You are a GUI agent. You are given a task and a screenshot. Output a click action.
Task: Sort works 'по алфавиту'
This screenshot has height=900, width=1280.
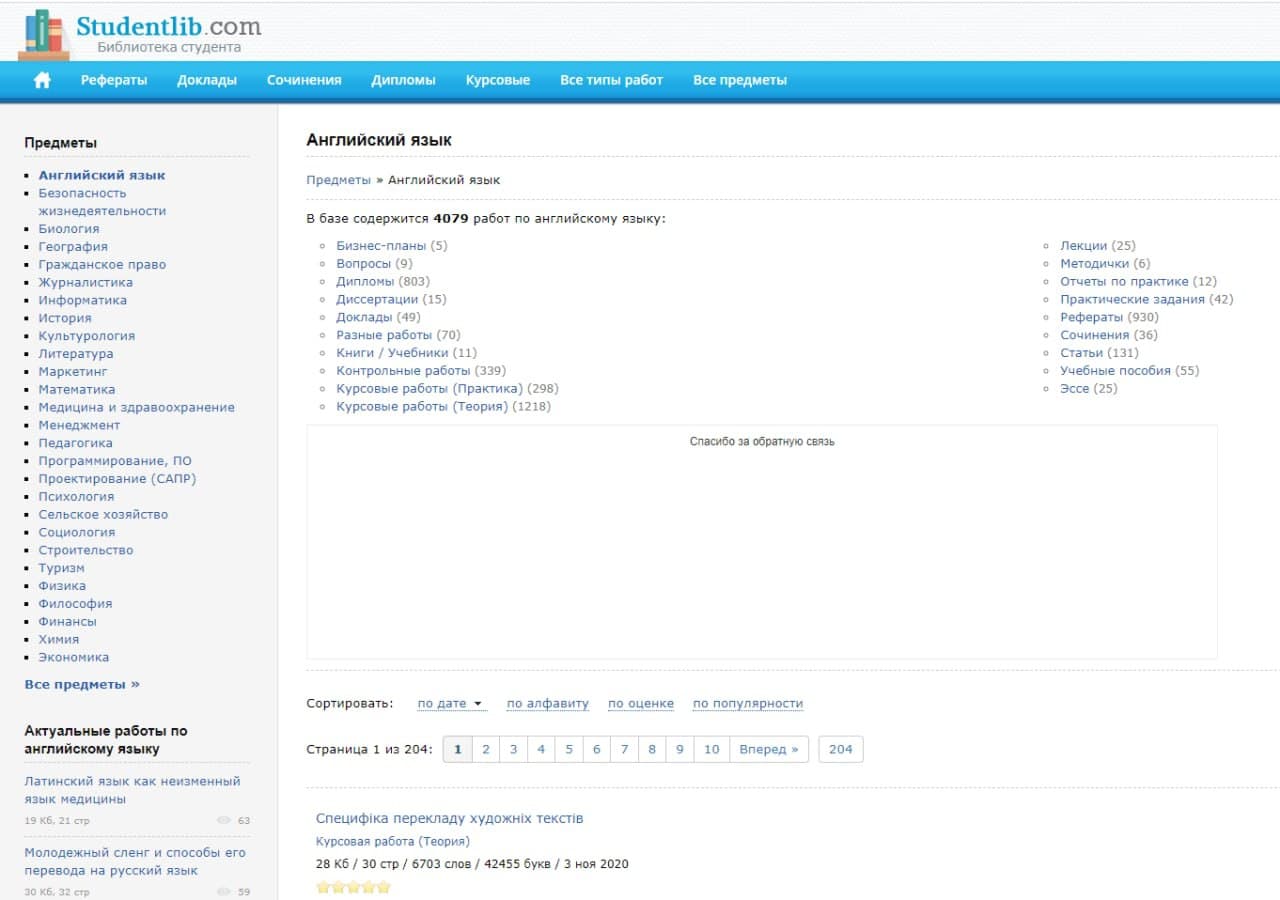click(548, 703)
